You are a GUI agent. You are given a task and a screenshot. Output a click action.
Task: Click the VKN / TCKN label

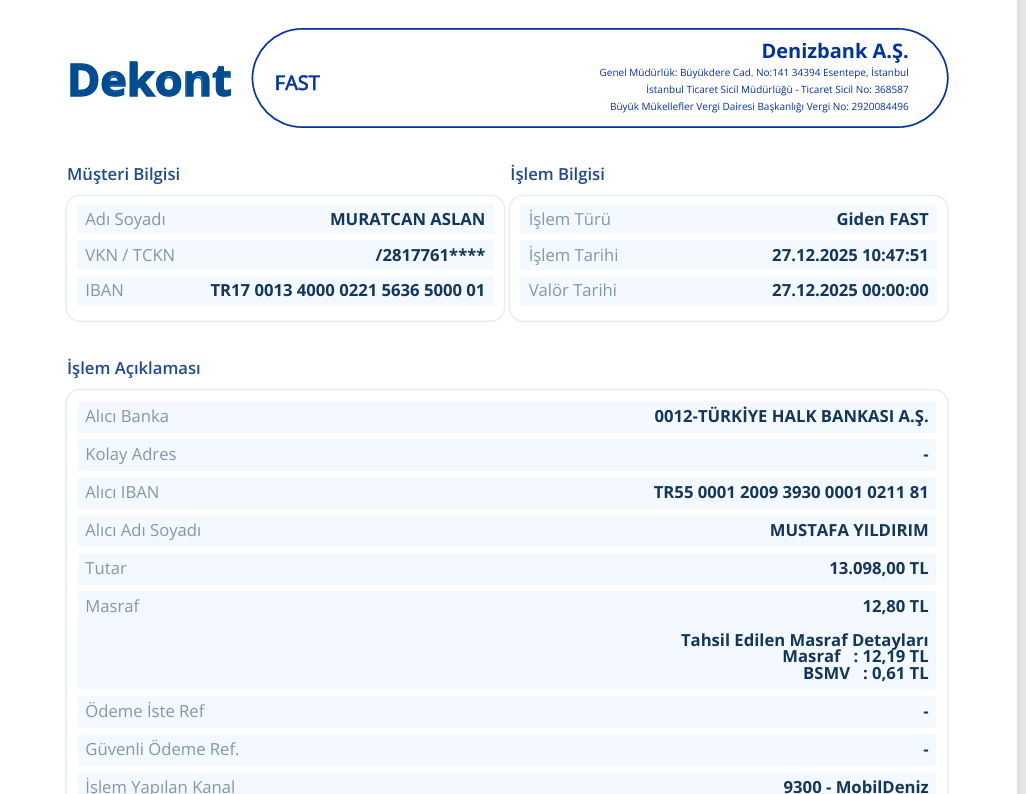coord(130,255)
